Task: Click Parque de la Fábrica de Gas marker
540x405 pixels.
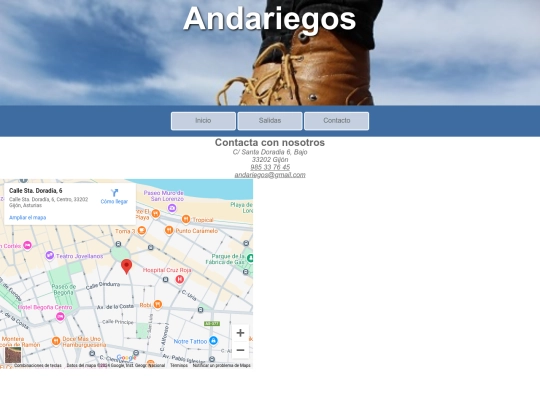Action: pos(250,258)
